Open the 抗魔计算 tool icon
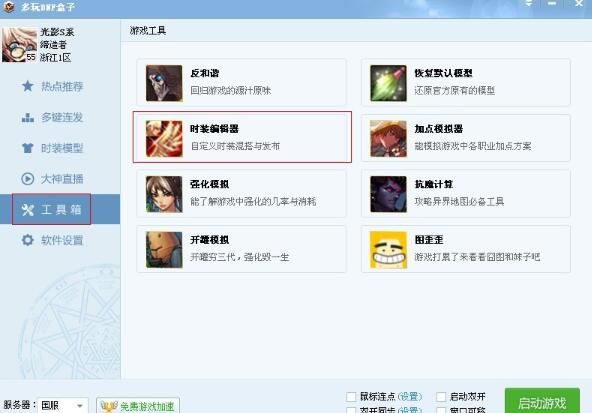 388,194
